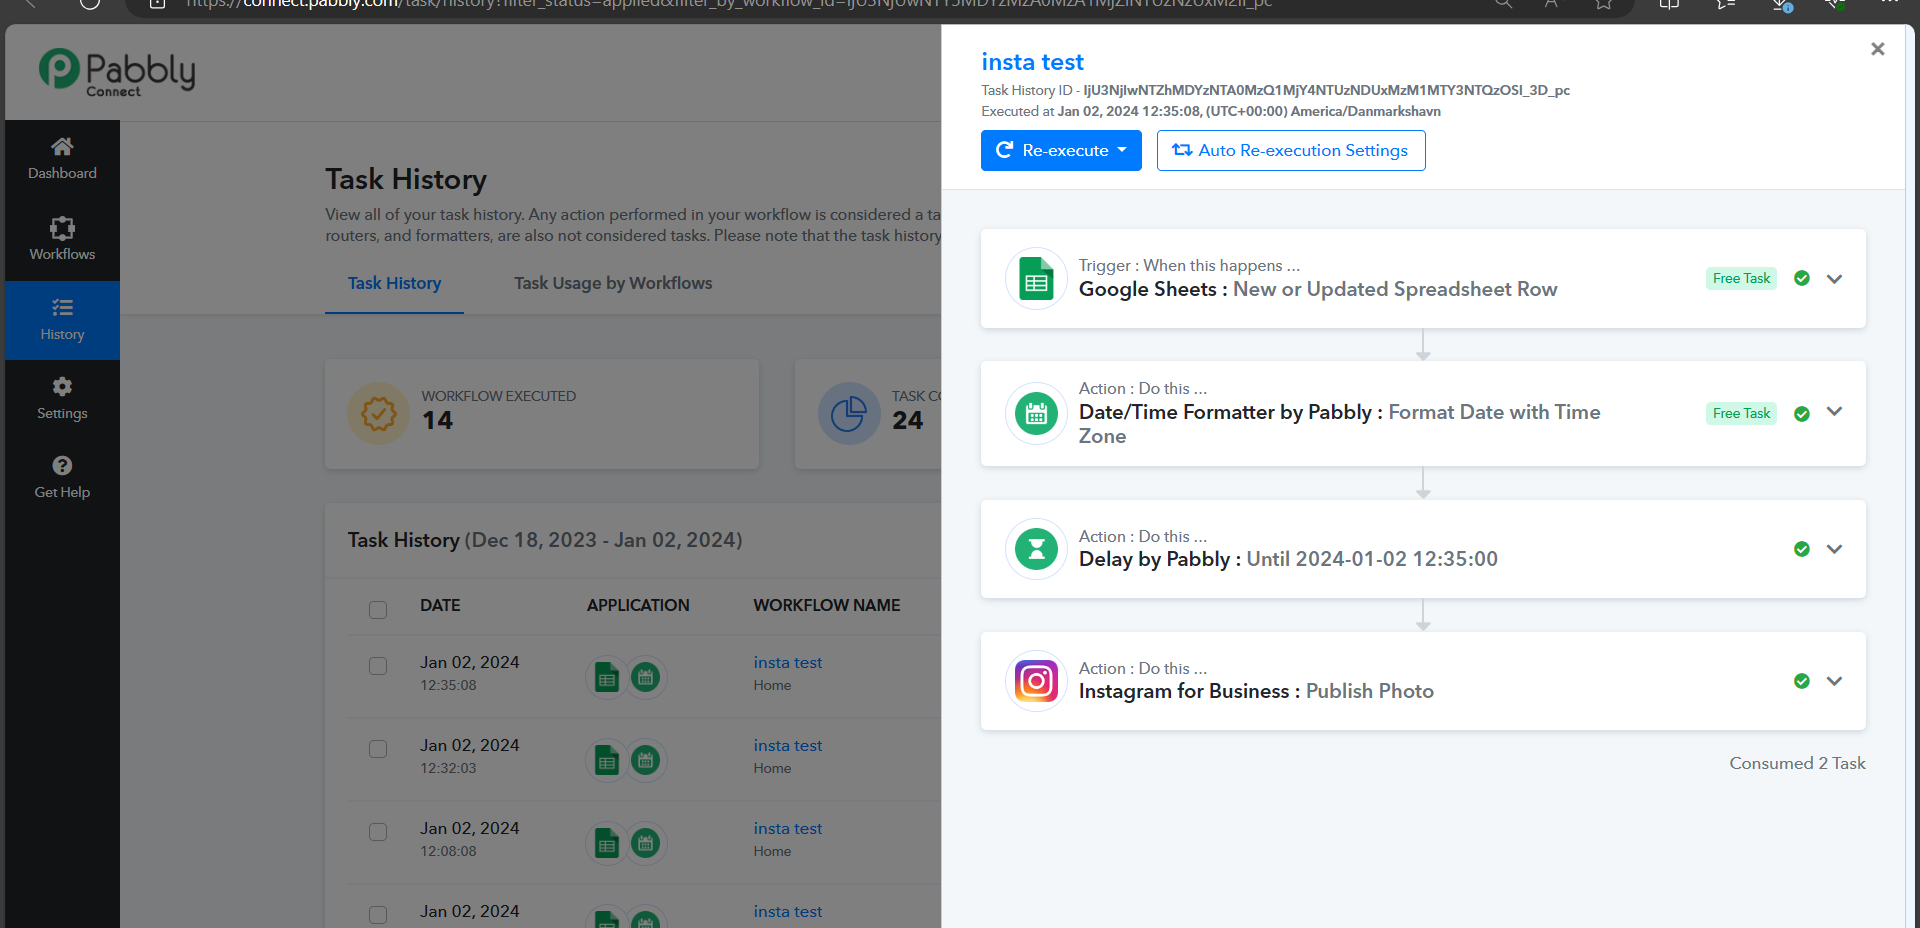Switch to Task Usage by Workflows tab
The width and height of the screenshot is (1920, 928).
613,283
